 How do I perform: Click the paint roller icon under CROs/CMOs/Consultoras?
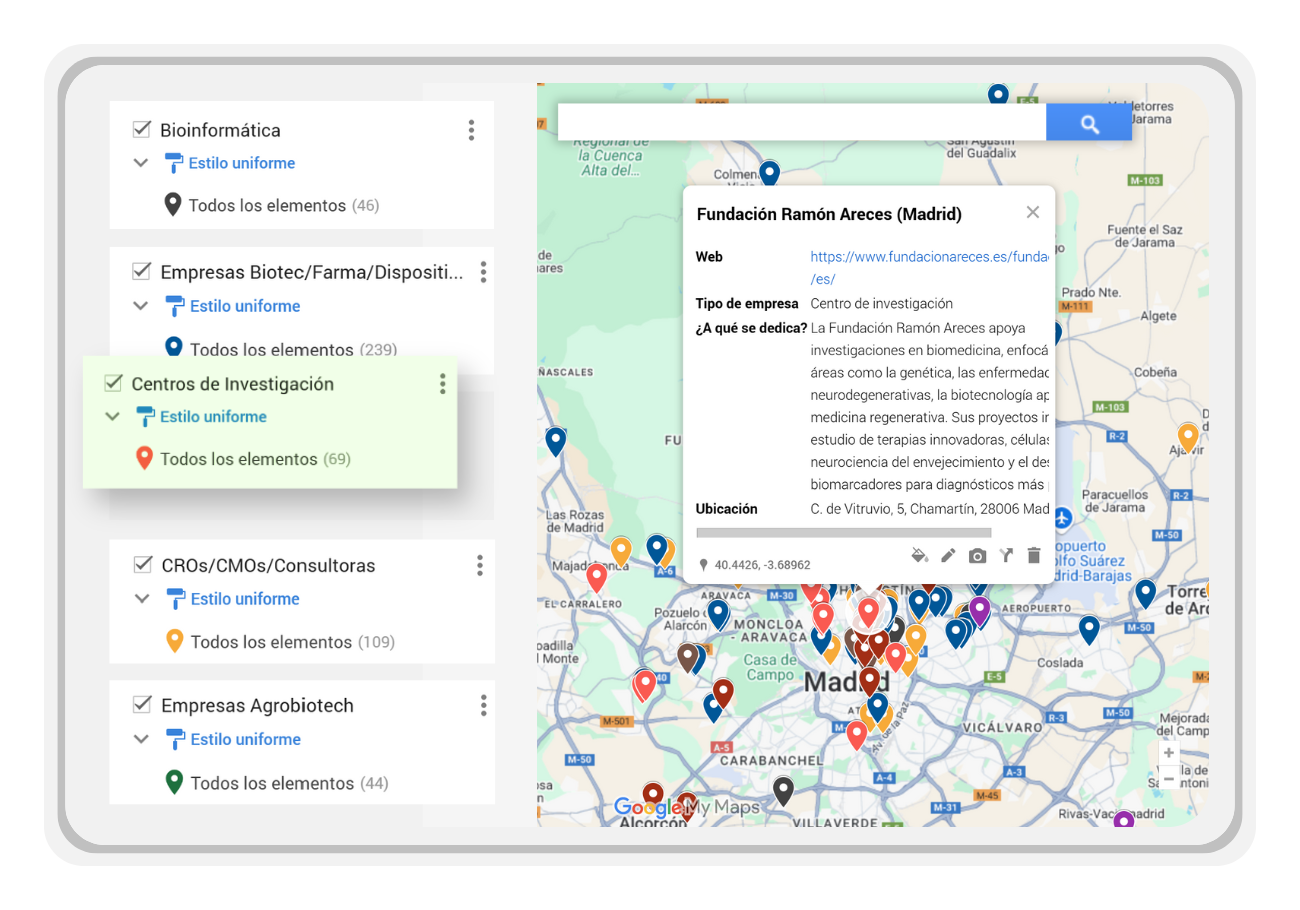(176, 599)
